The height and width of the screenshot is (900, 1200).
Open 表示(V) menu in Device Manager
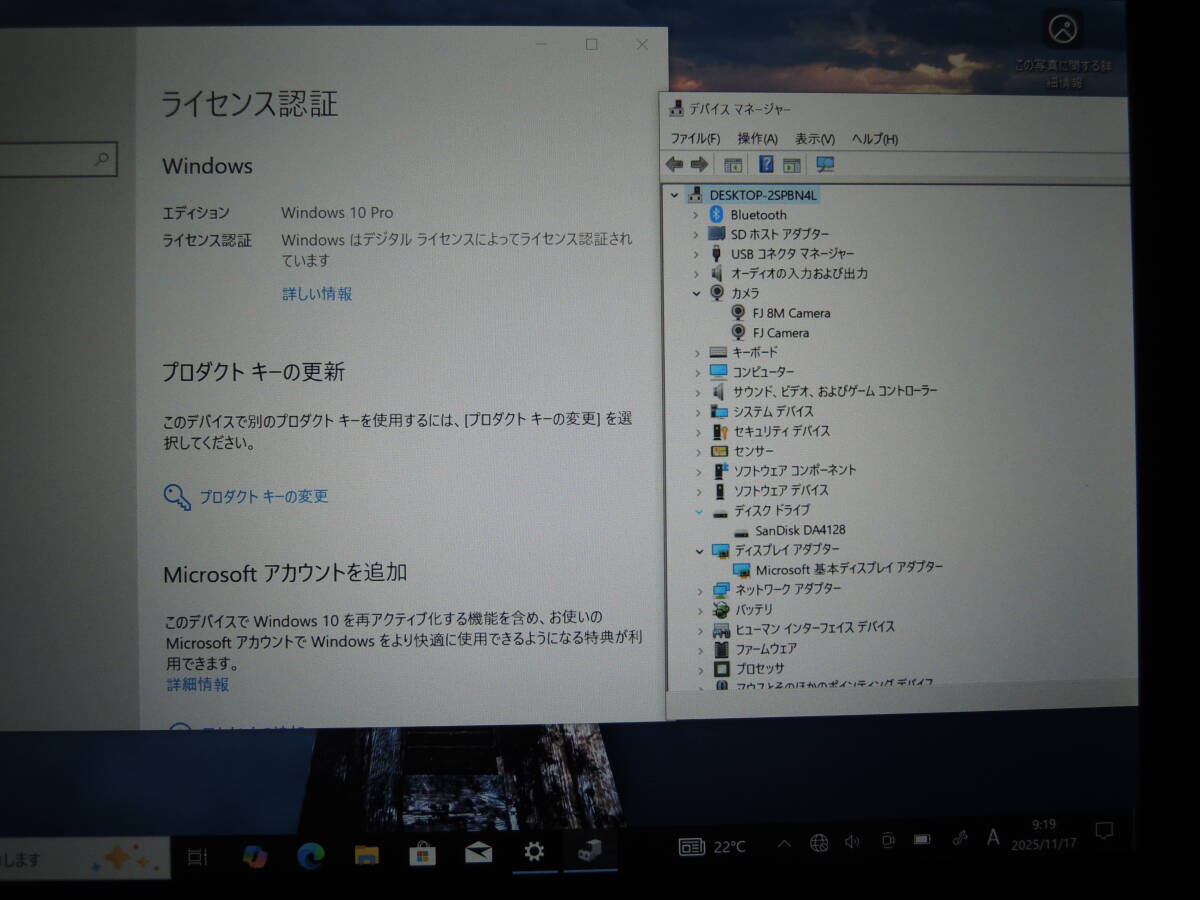(815, 139)
